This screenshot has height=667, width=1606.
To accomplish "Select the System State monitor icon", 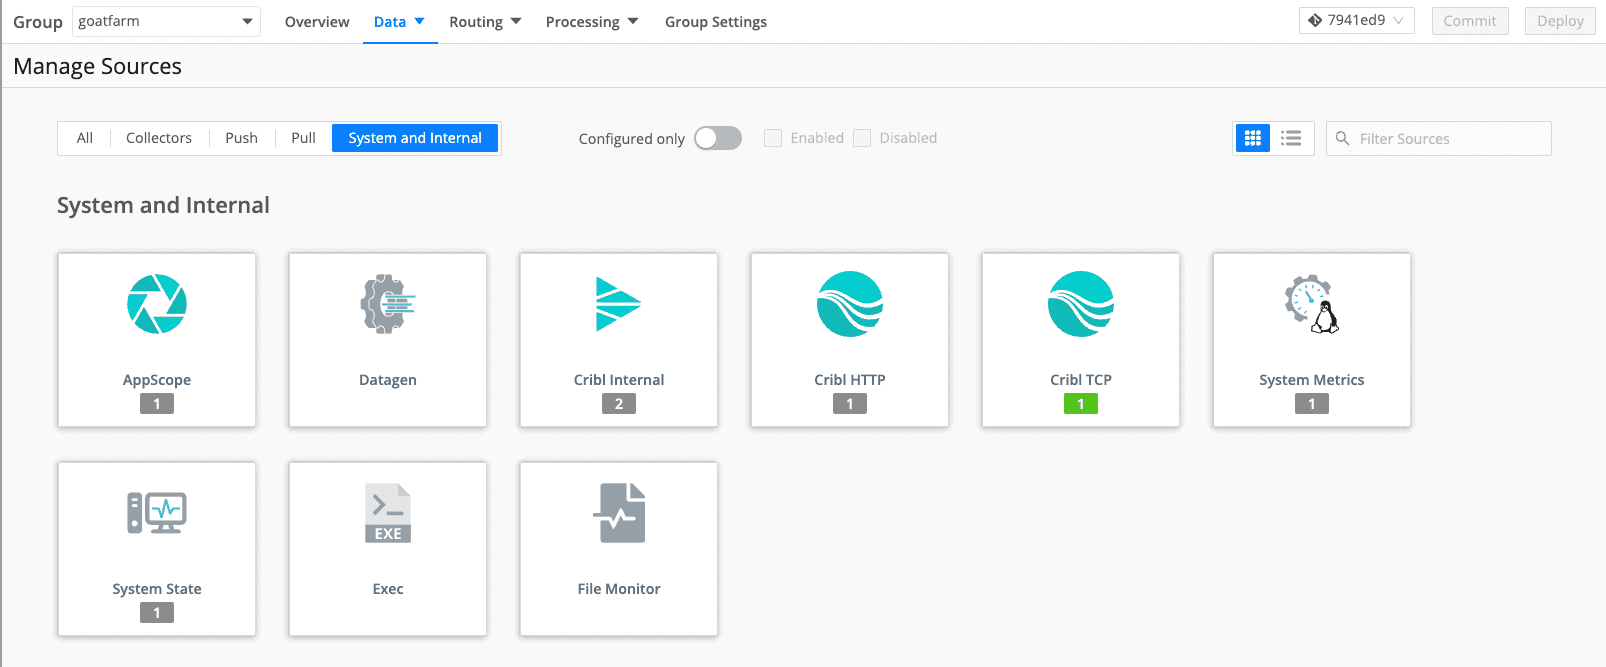I will tap(157, 513).
